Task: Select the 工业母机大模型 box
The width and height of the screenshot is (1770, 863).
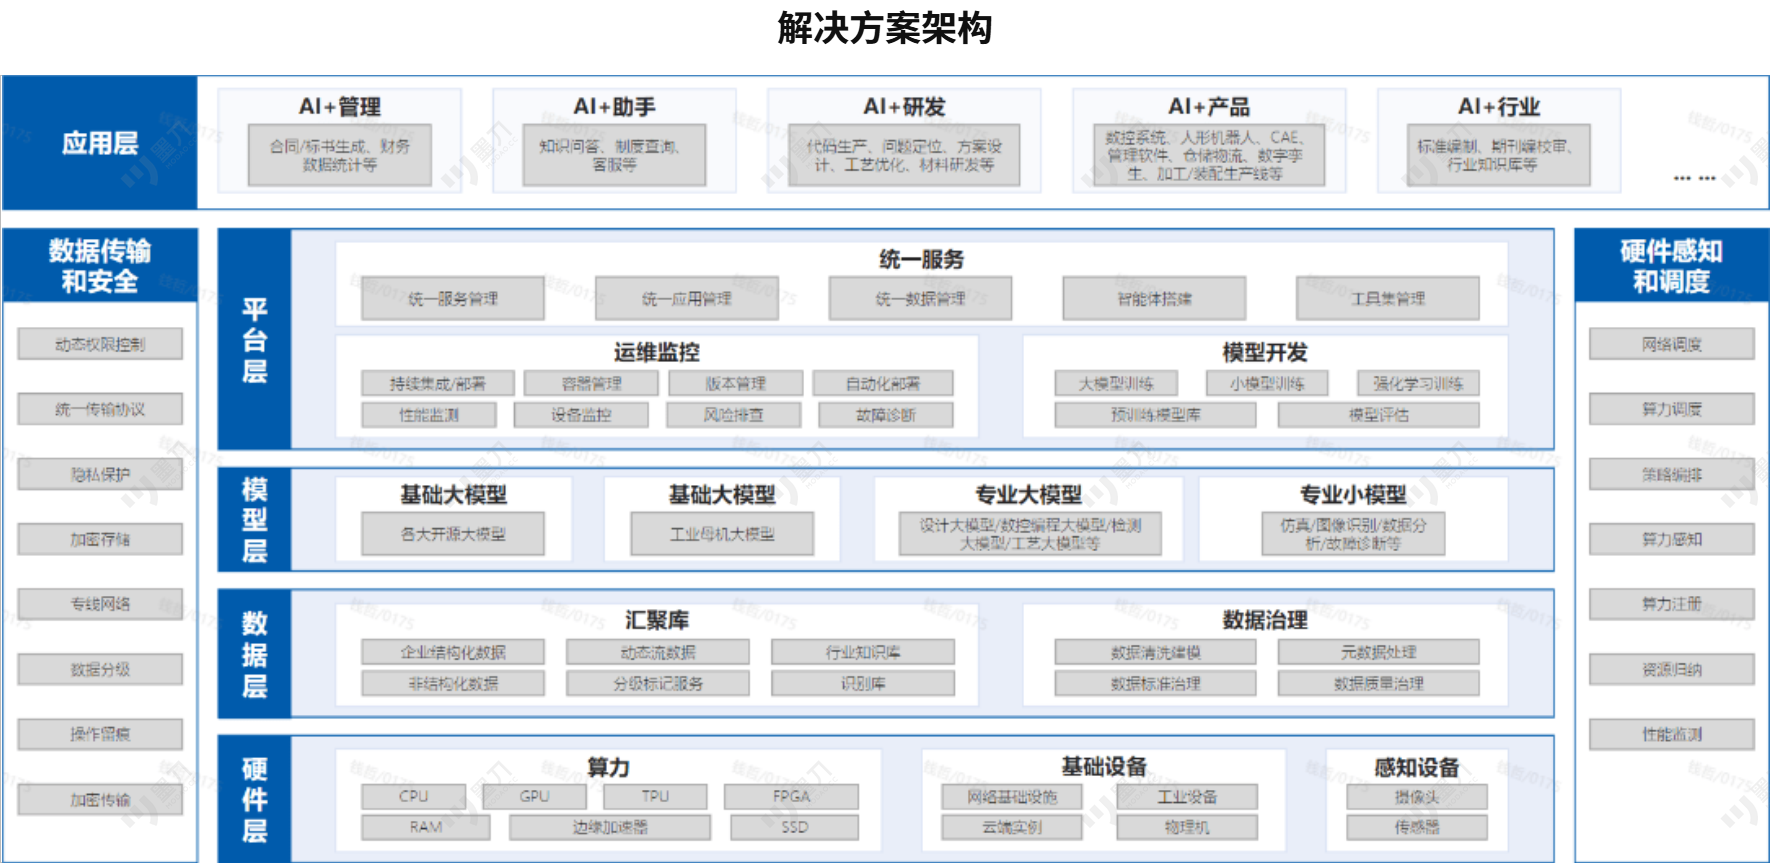Action: [x=721, y=534]
